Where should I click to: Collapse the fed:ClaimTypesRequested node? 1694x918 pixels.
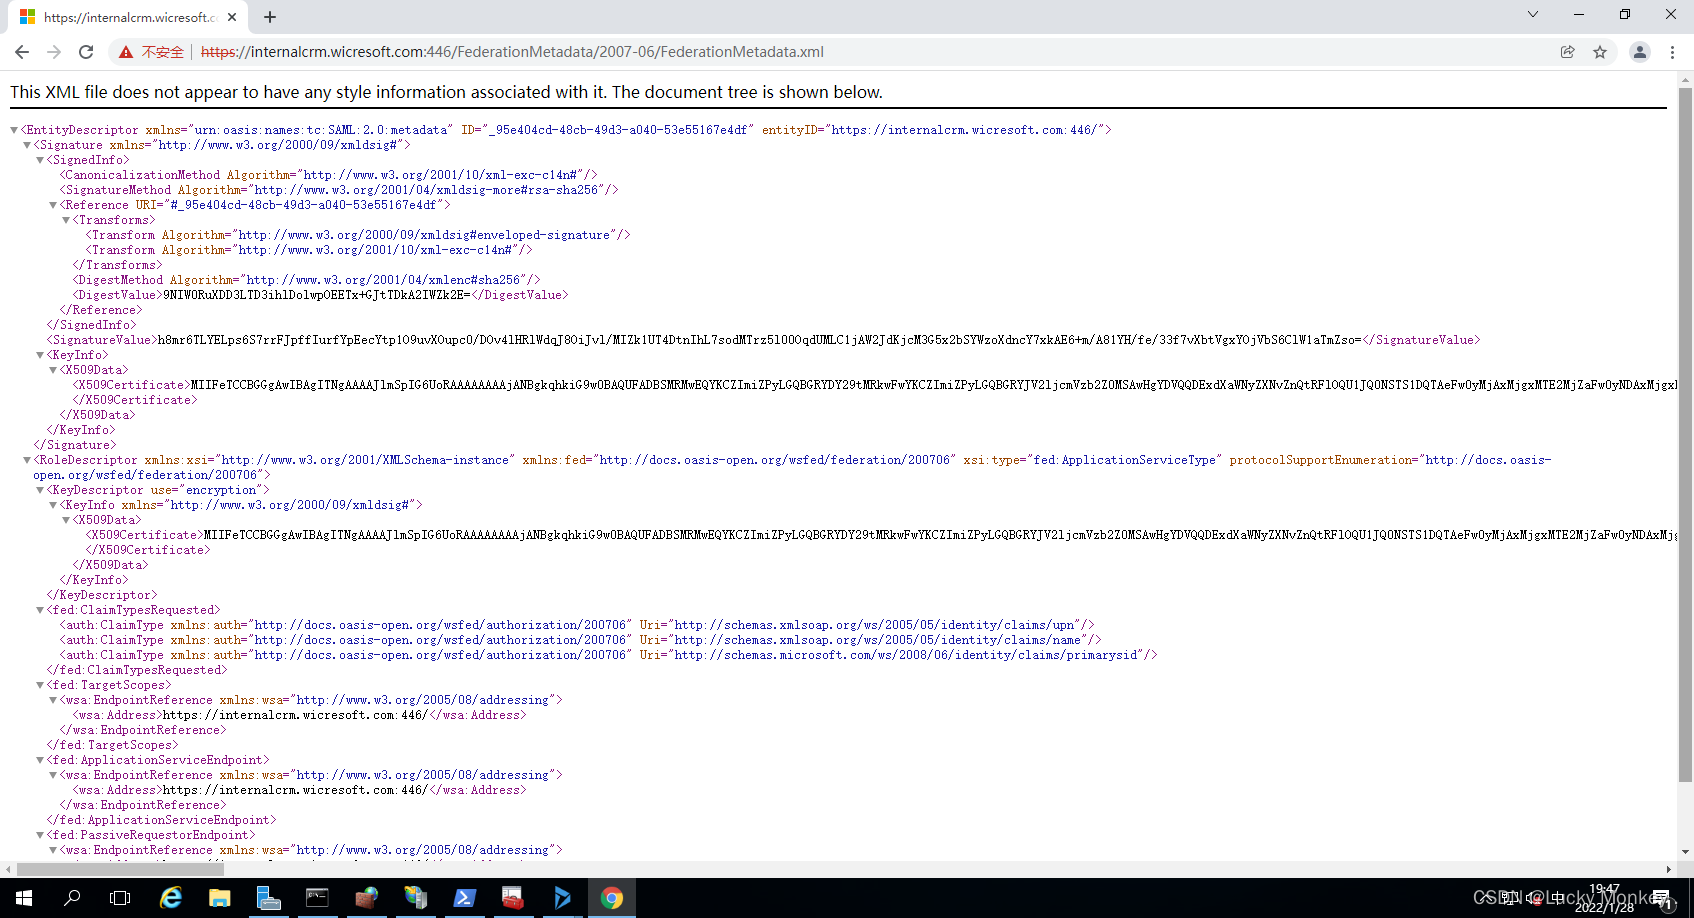pos(40,610)
